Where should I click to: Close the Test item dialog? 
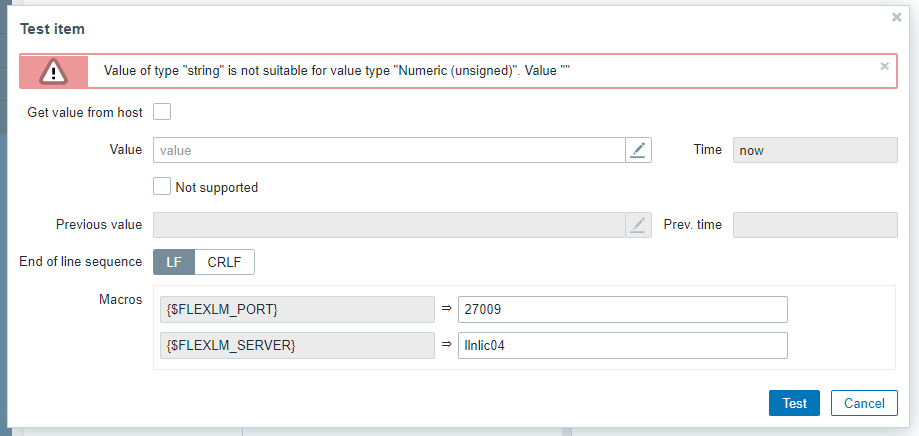tap(896, 17)
